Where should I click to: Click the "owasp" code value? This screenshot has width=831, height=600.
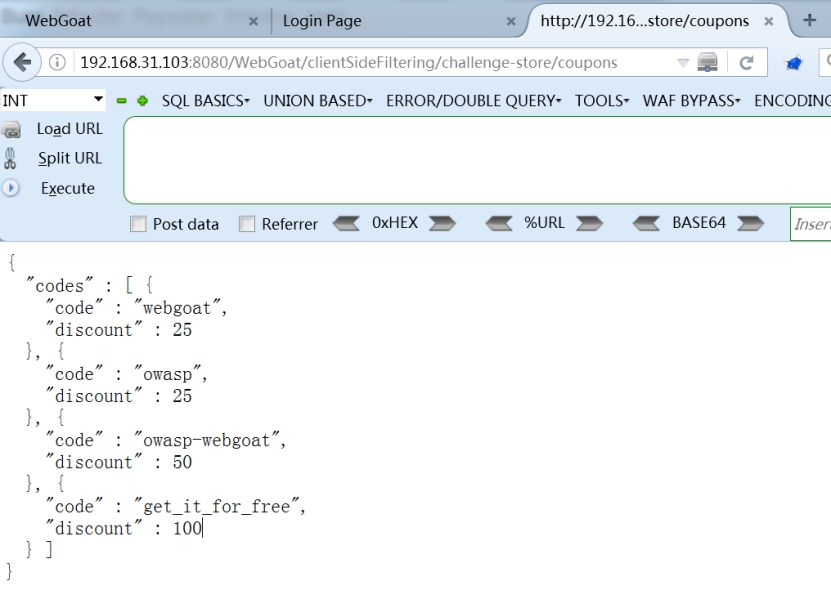point(167,374)
